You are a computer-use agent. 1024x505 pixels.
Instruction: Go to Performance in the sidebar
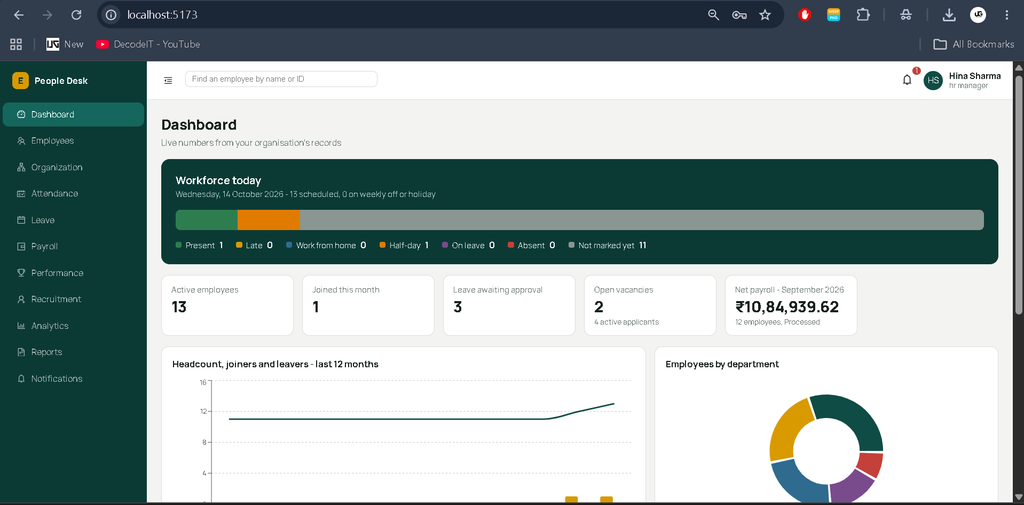coord(73,272)
